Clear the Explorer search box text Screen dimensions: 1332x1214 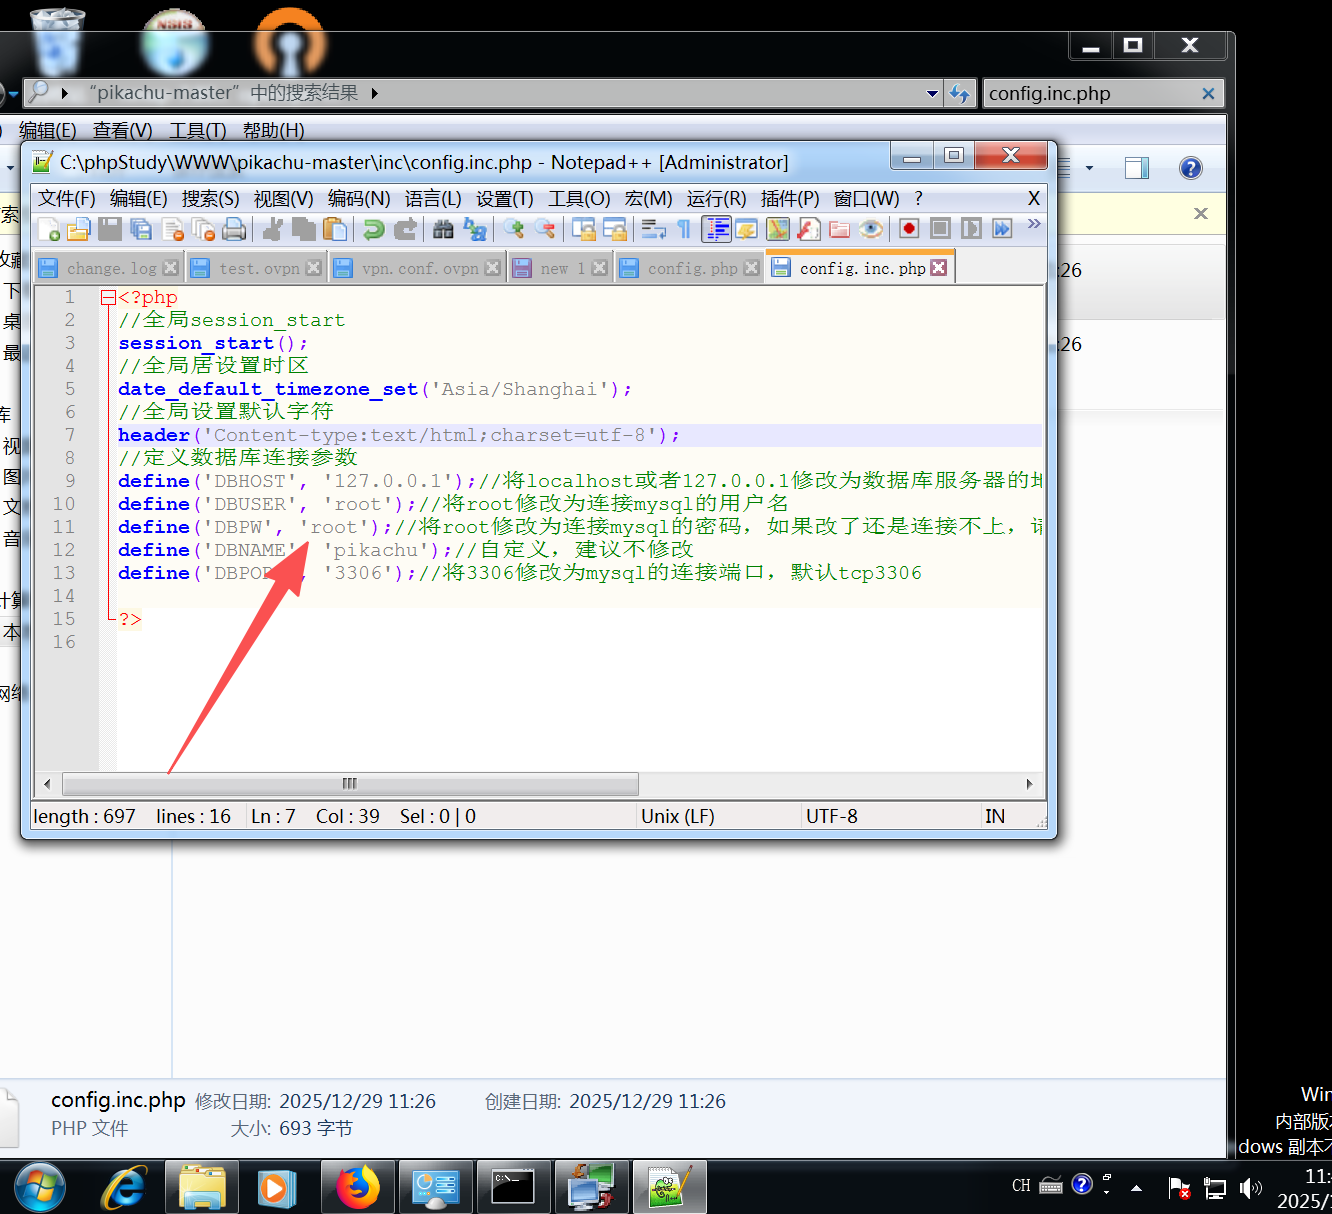[x=1208, y=93]
